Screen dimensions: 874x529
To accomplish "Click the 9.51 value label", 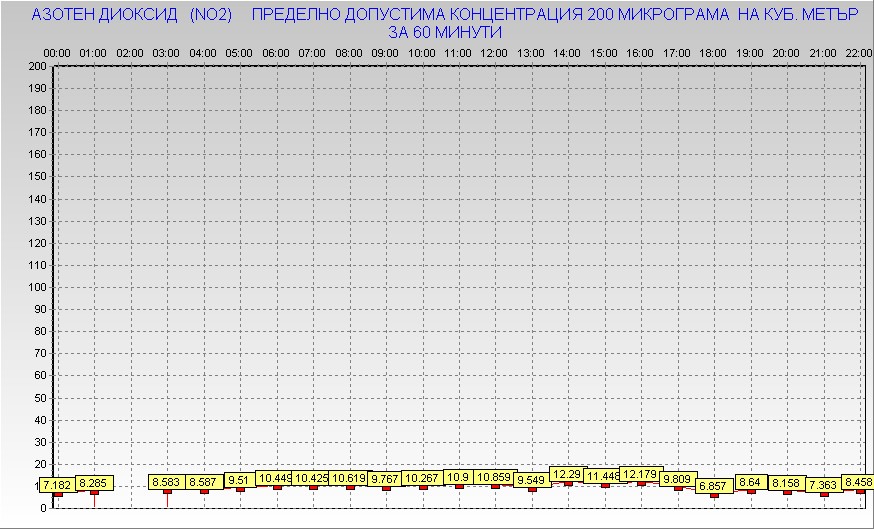I will [x=239, y=480].
